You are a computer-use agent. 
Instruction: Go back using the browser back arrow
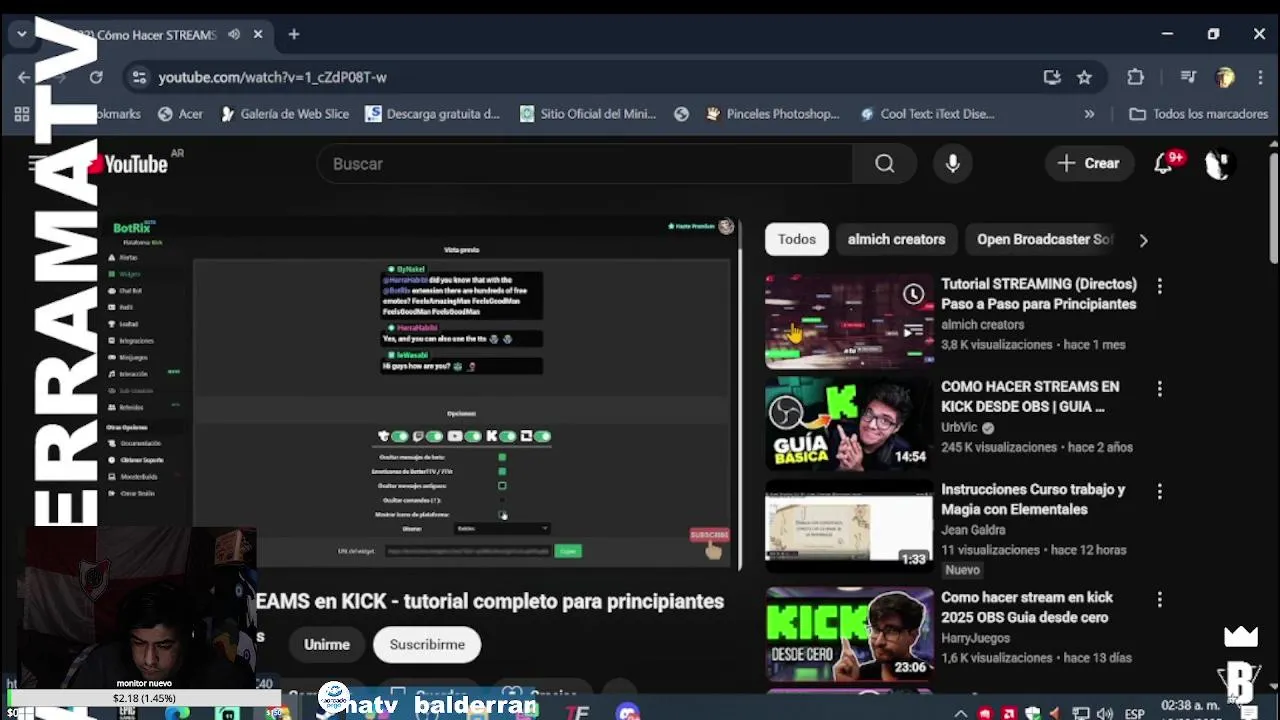coord(24,77)
